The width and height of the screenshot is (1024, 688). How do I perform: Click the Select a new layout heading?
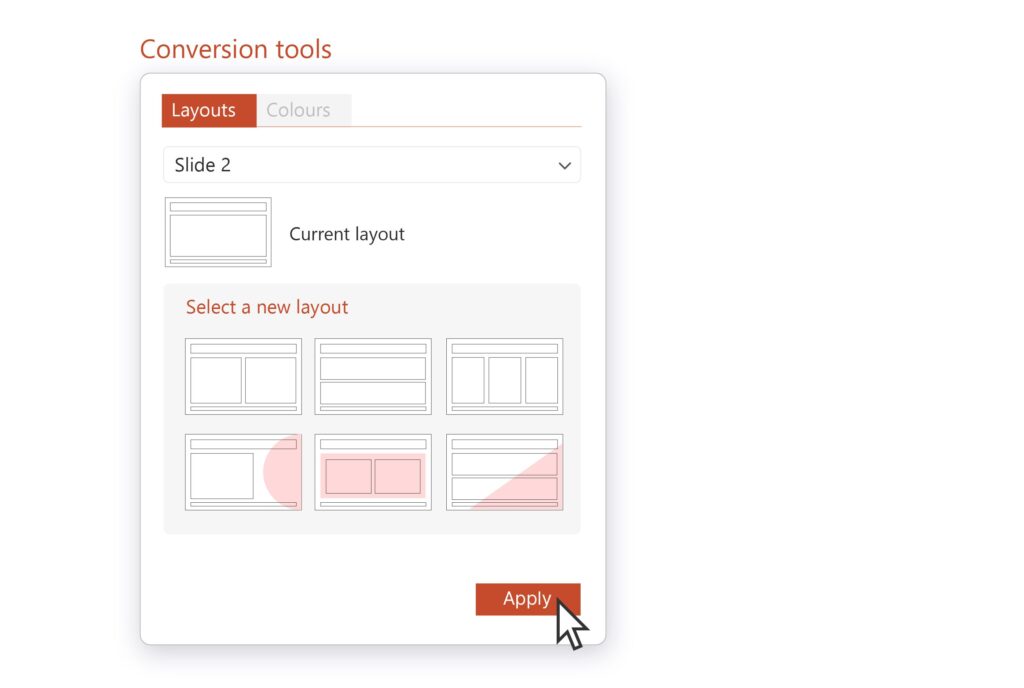[267, 307]
